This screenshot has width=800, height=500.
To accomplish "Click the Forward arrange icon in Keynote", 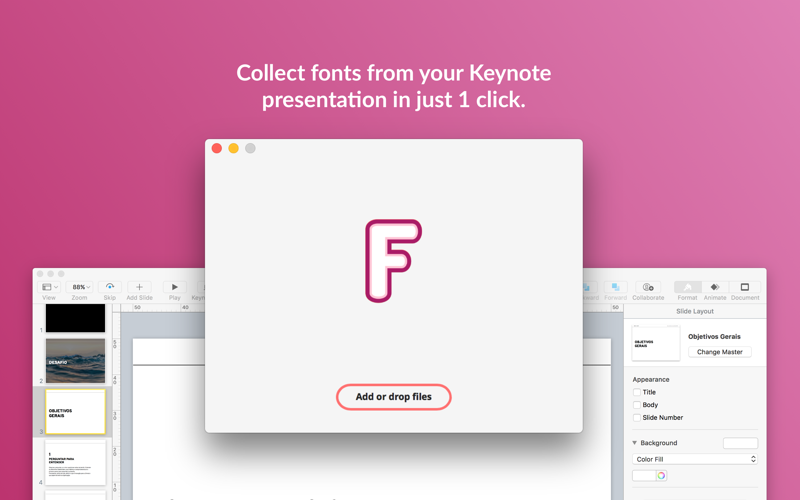I will 615,287.
